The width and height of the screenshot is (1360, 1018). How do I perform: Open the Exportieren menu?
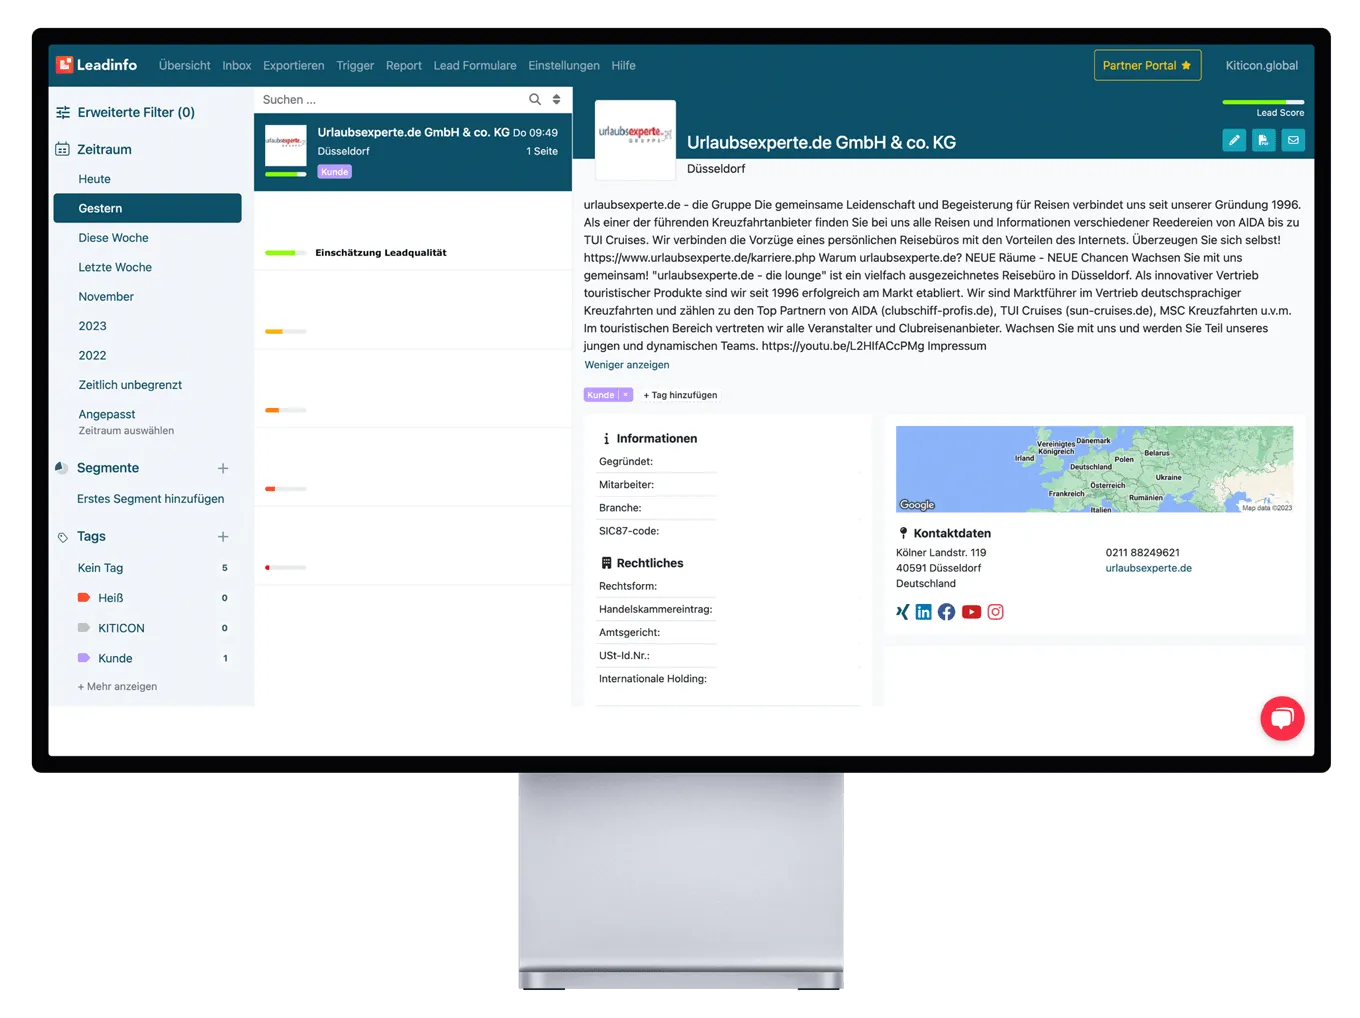[x=293, y=65]
